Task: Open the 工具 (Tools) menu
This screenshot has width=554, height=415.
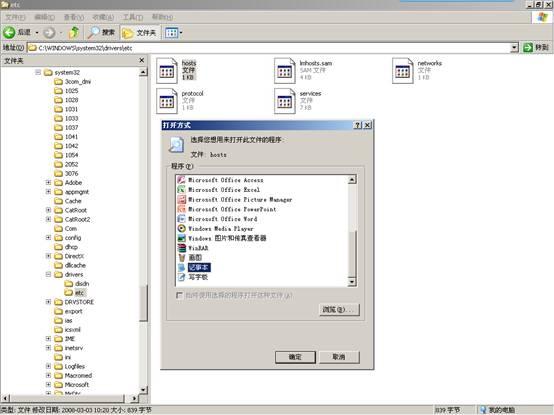Action: pos(133,17)
